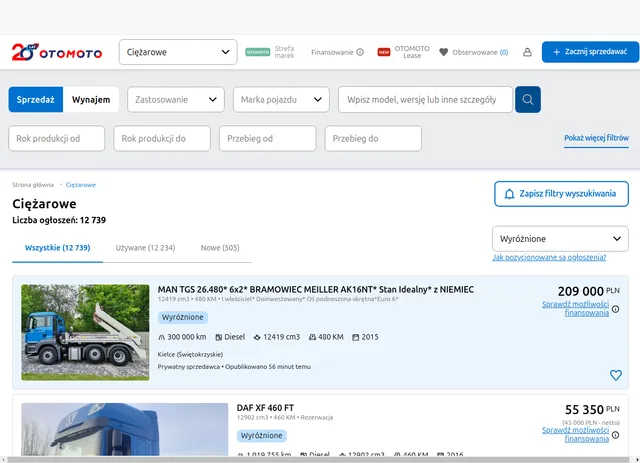Select the Nowe (505) tab
Screen dimensions: 640x463
[x=220, y=247]
